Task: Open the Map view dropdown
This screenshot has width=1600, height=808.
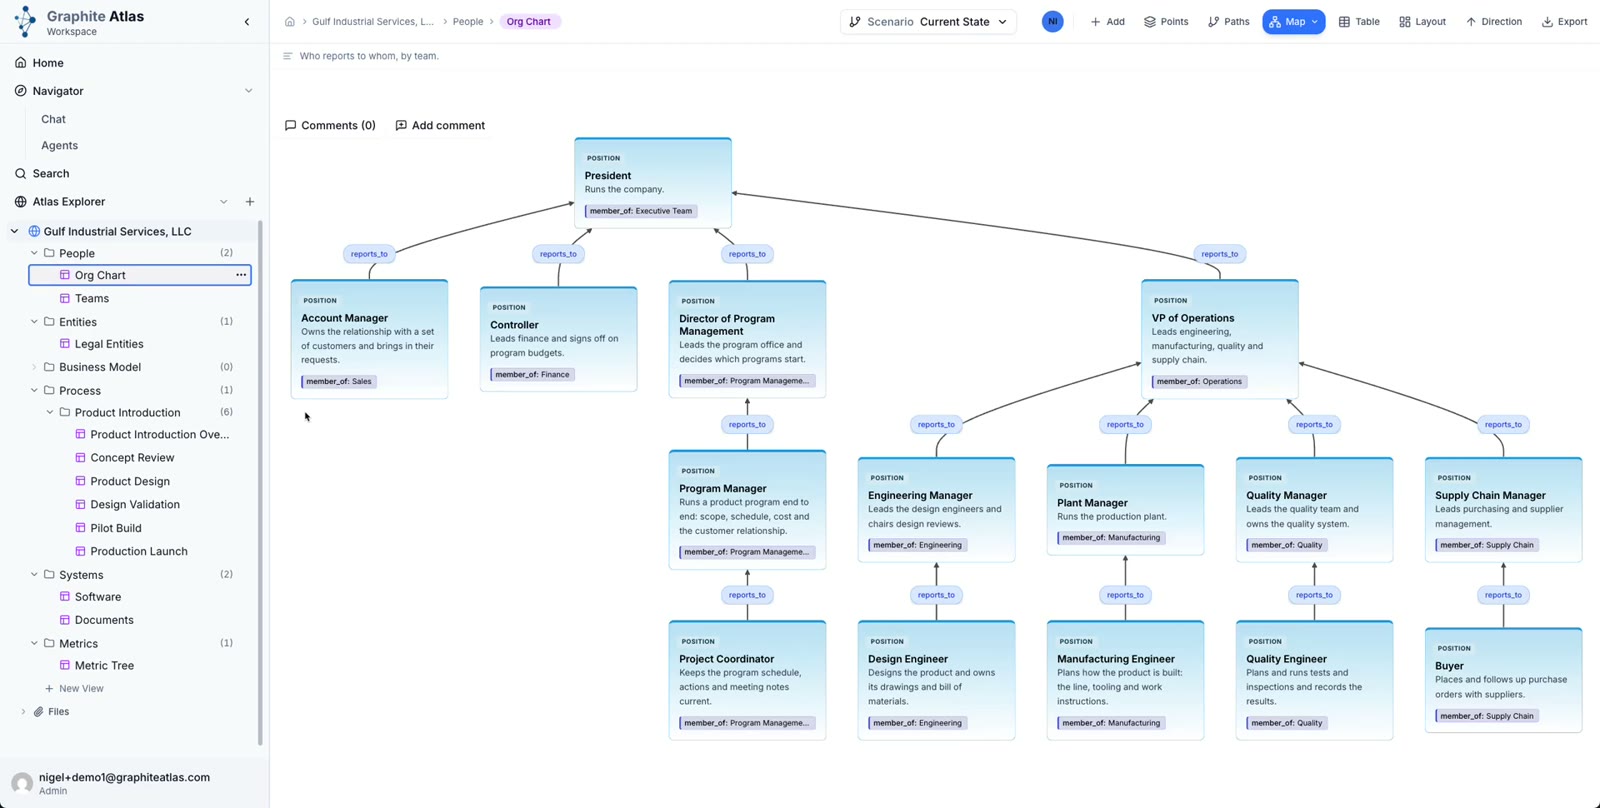Action: click(x=1294, y=22)
